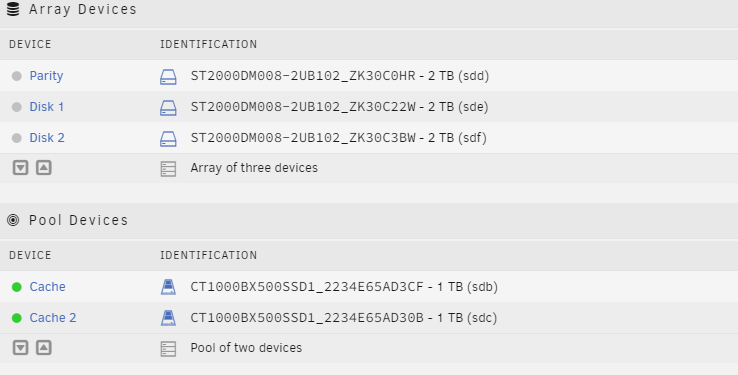Click the array devices down-arrow button
Viewport: 738px width, 375px height.
pyautogui.click(x=20, y=168)
